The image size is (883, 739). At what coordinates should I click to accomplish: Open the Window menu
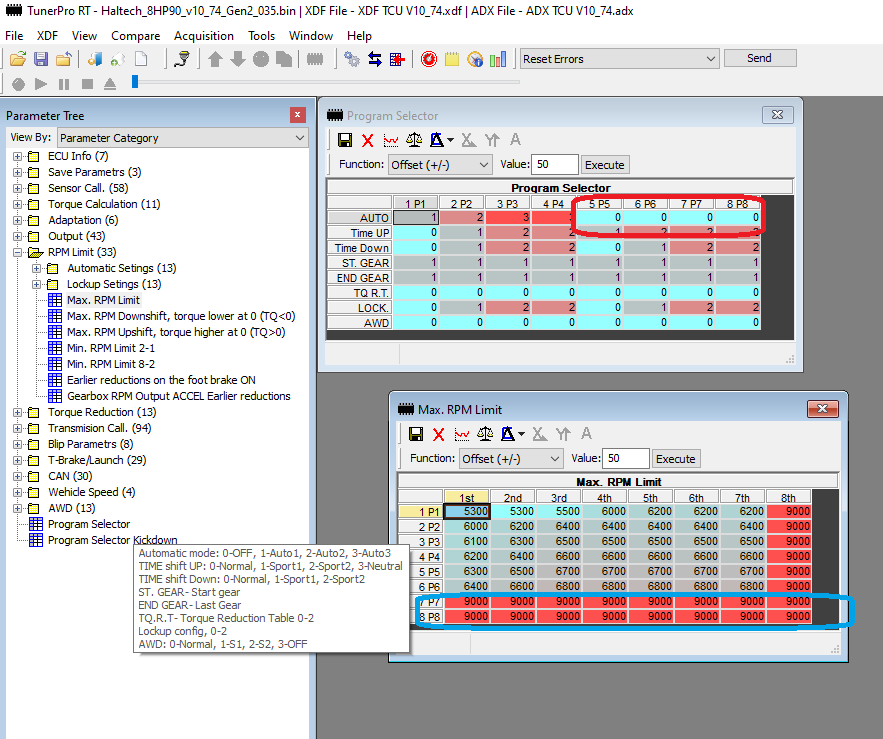pyautogui.click(x=311, y=36)
